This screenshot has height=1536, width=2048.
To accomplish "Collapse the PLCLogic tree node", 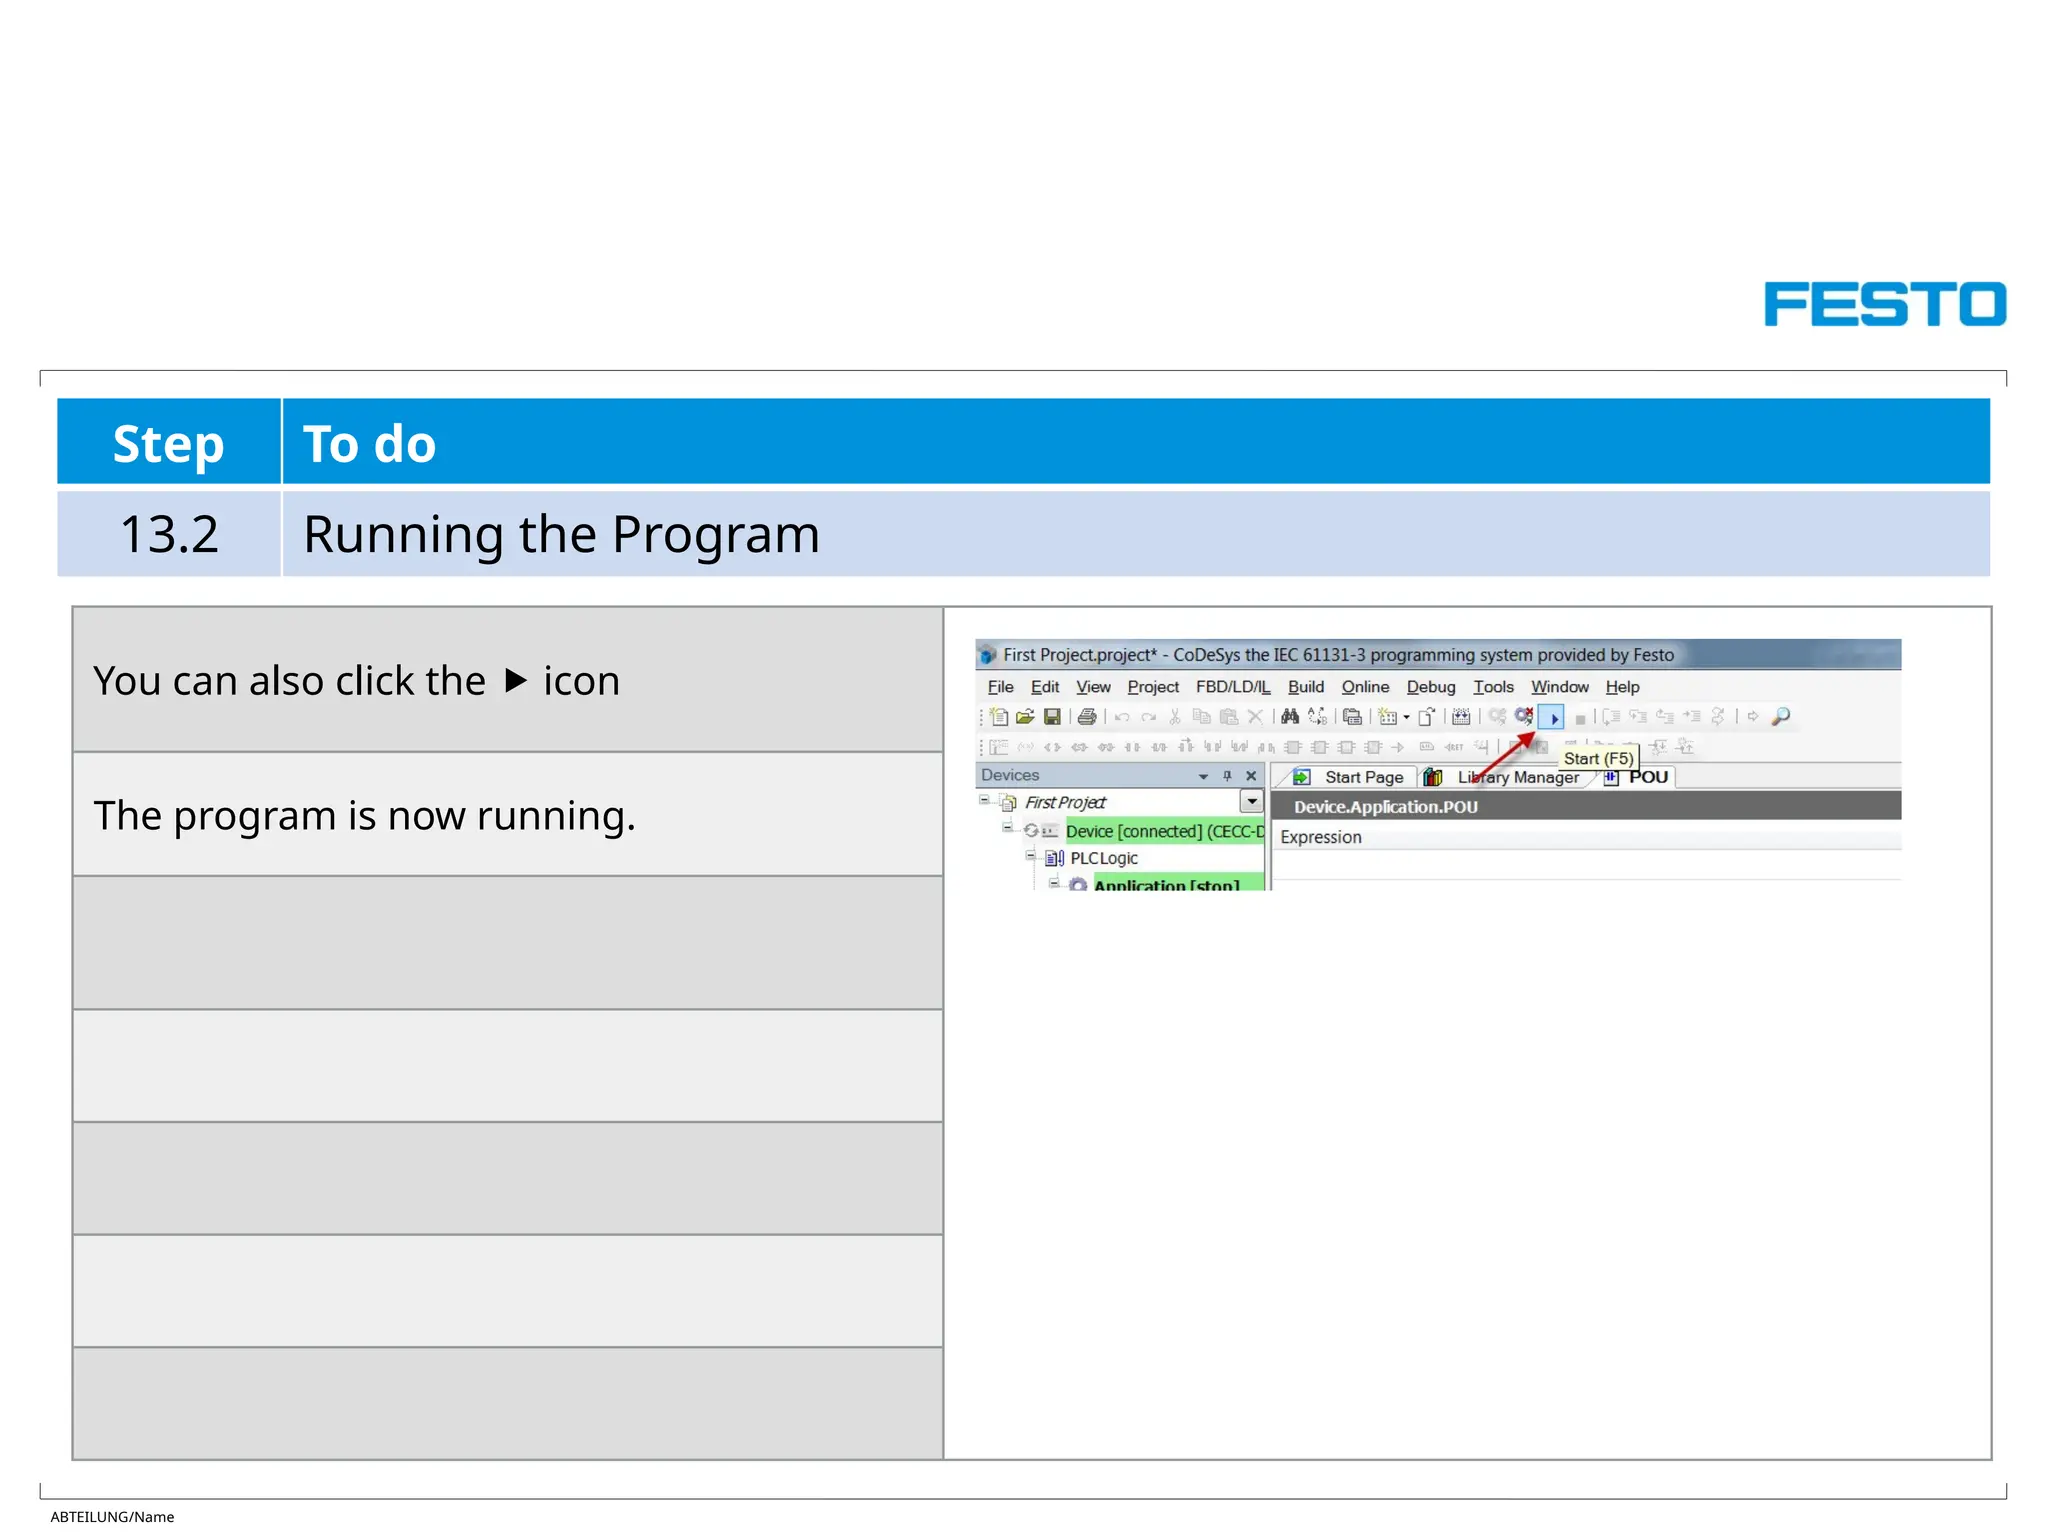I will [x=1031, y=856].
